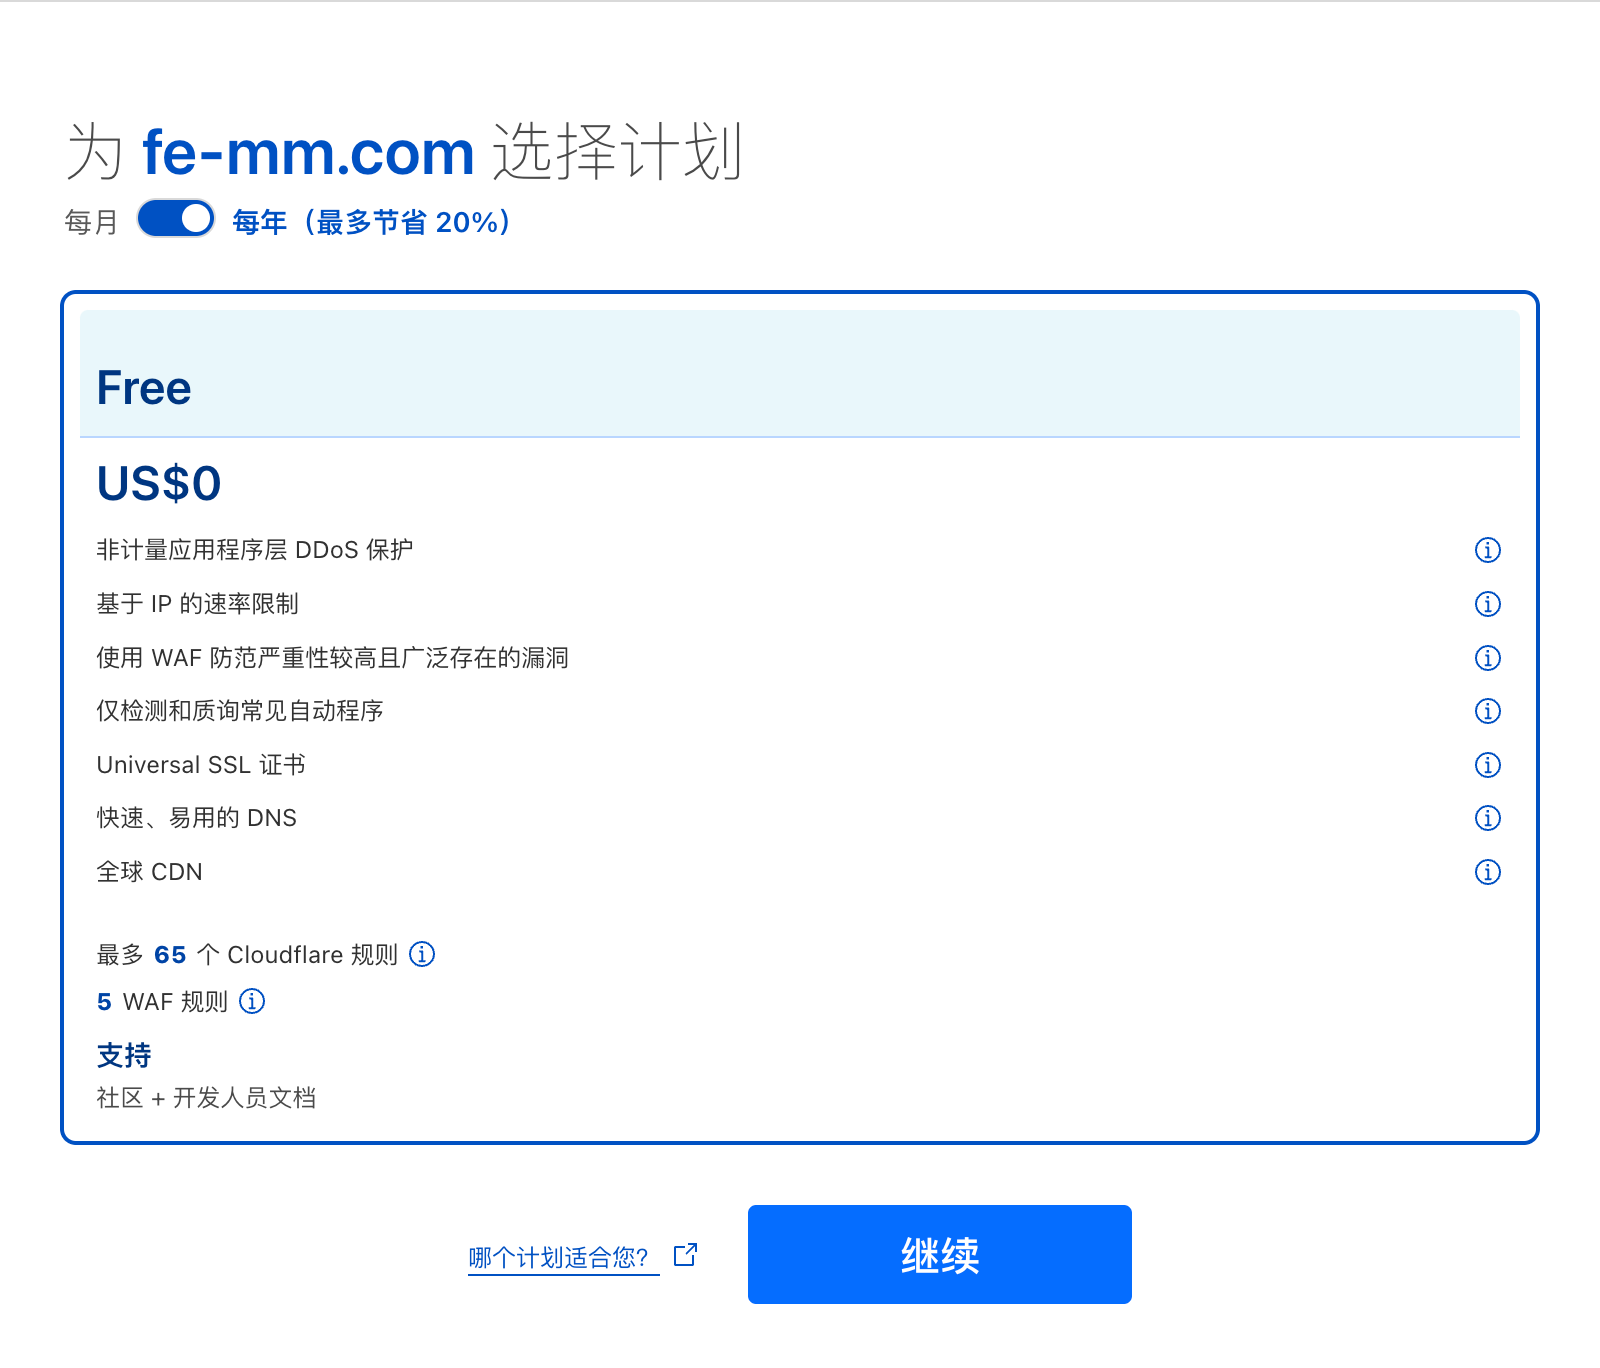
Task: Toggle the monthly/yearly billing switch
Action: [176, 219]
